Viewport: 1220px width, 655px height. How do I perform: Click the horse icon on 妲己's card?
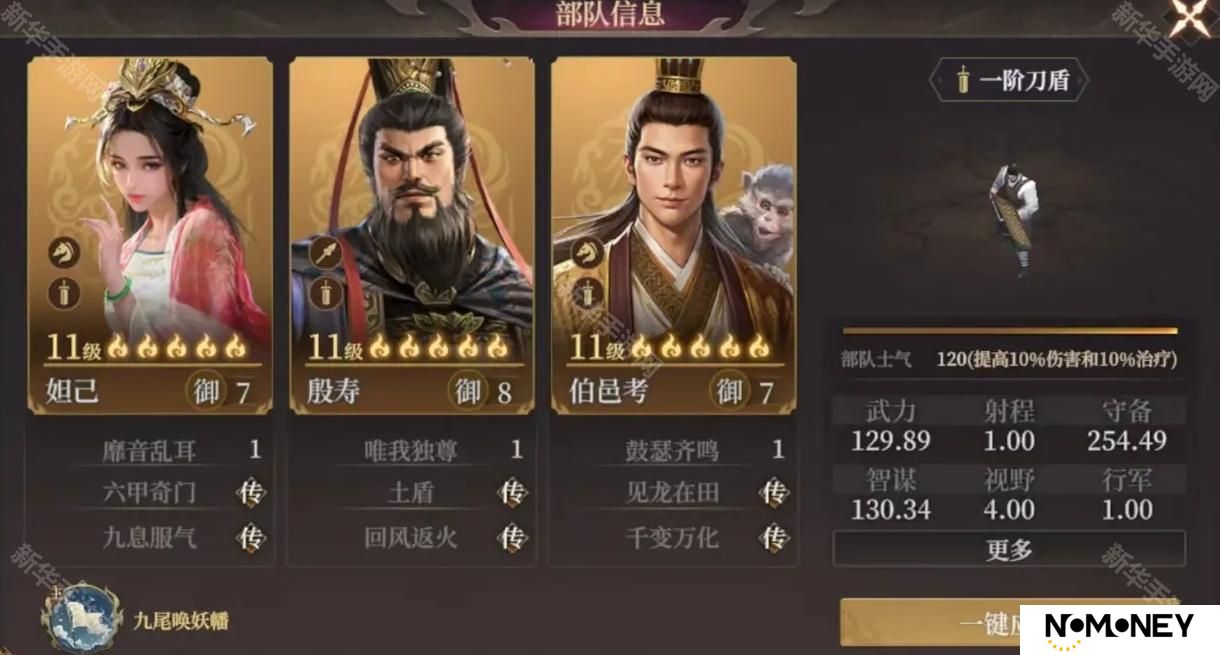63,254
